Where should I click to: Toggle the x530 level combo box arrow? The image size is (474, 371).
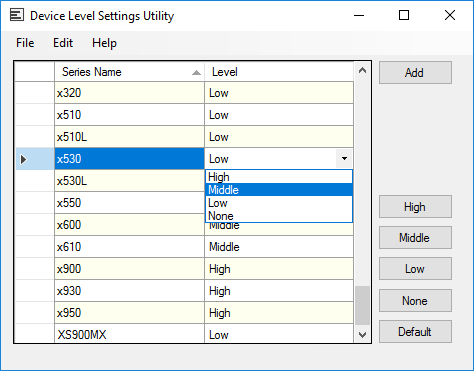point(344,159)
